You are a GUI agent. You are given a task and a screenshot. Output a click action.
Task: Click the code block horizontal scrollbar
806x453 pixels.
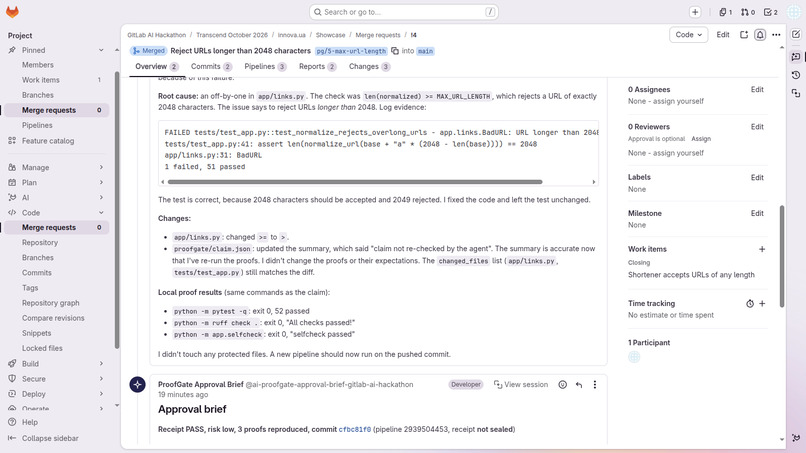tap(355, 182)
